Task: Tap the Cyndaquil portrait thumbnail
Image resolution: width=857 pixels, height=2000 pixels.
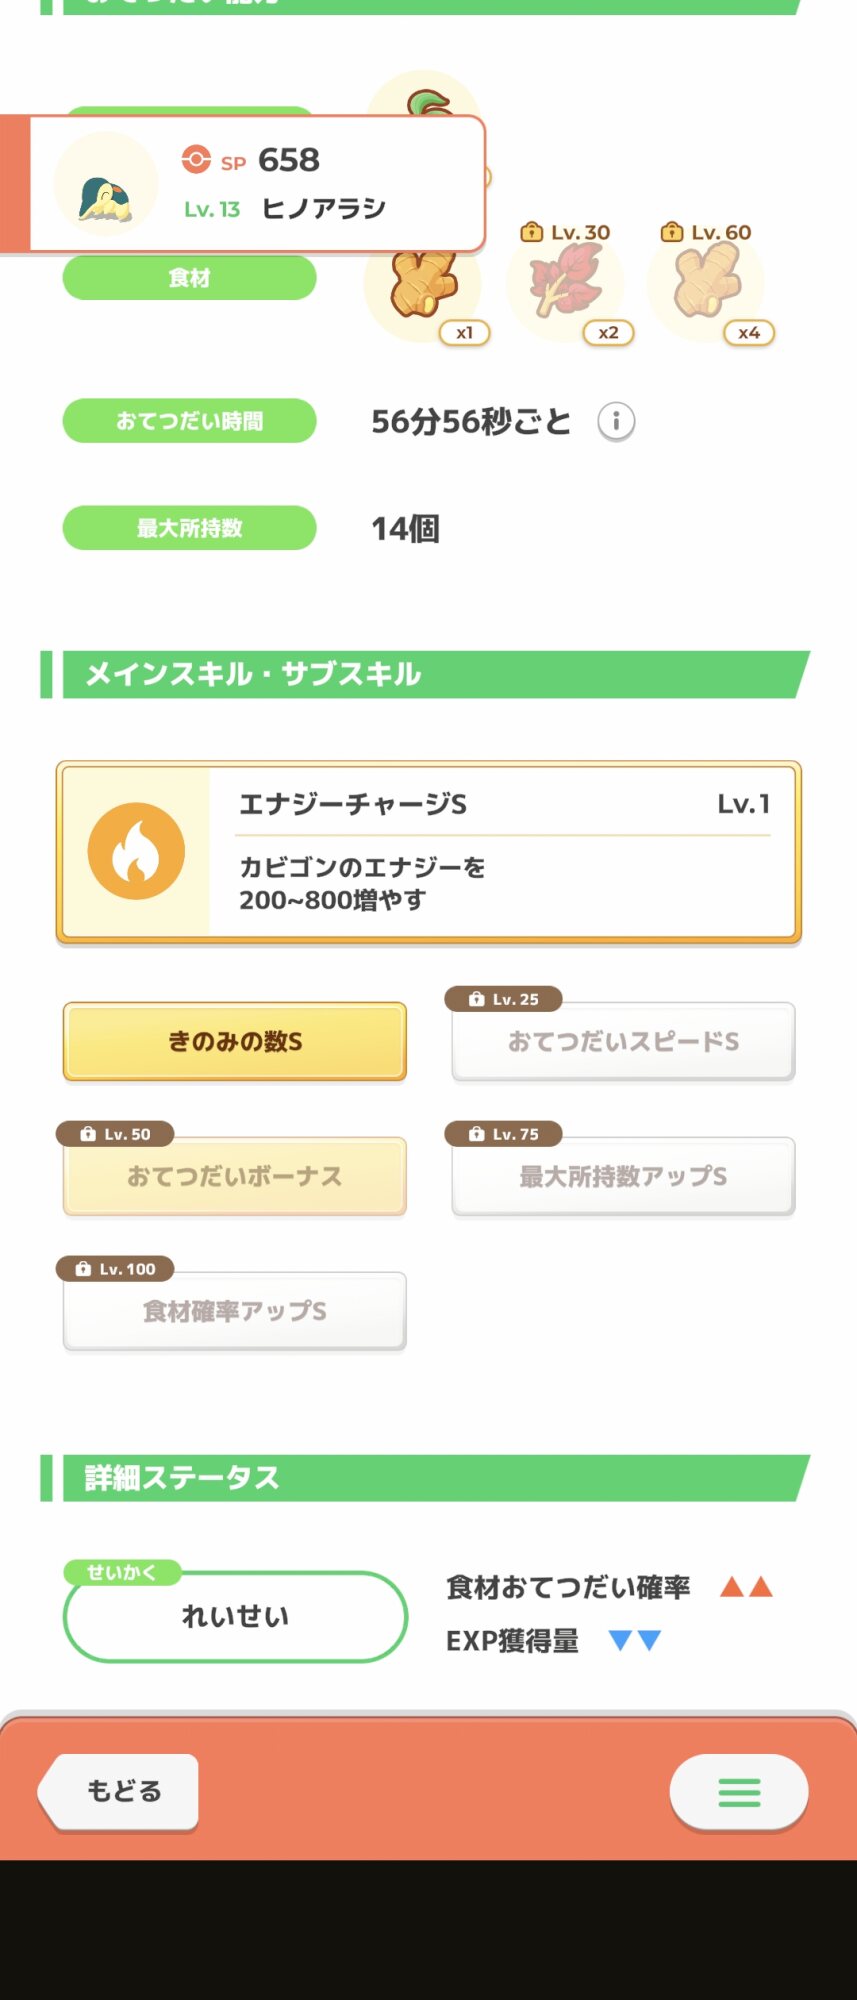Action: [x=105, y=184]
